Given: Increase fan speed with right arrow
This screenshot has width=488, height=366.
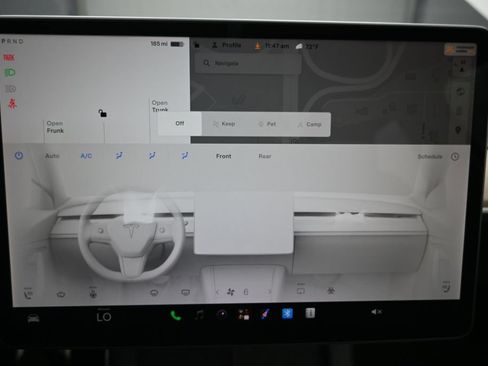Looking at the screenshot, I should pyautogui.click(x=269, y=292).
